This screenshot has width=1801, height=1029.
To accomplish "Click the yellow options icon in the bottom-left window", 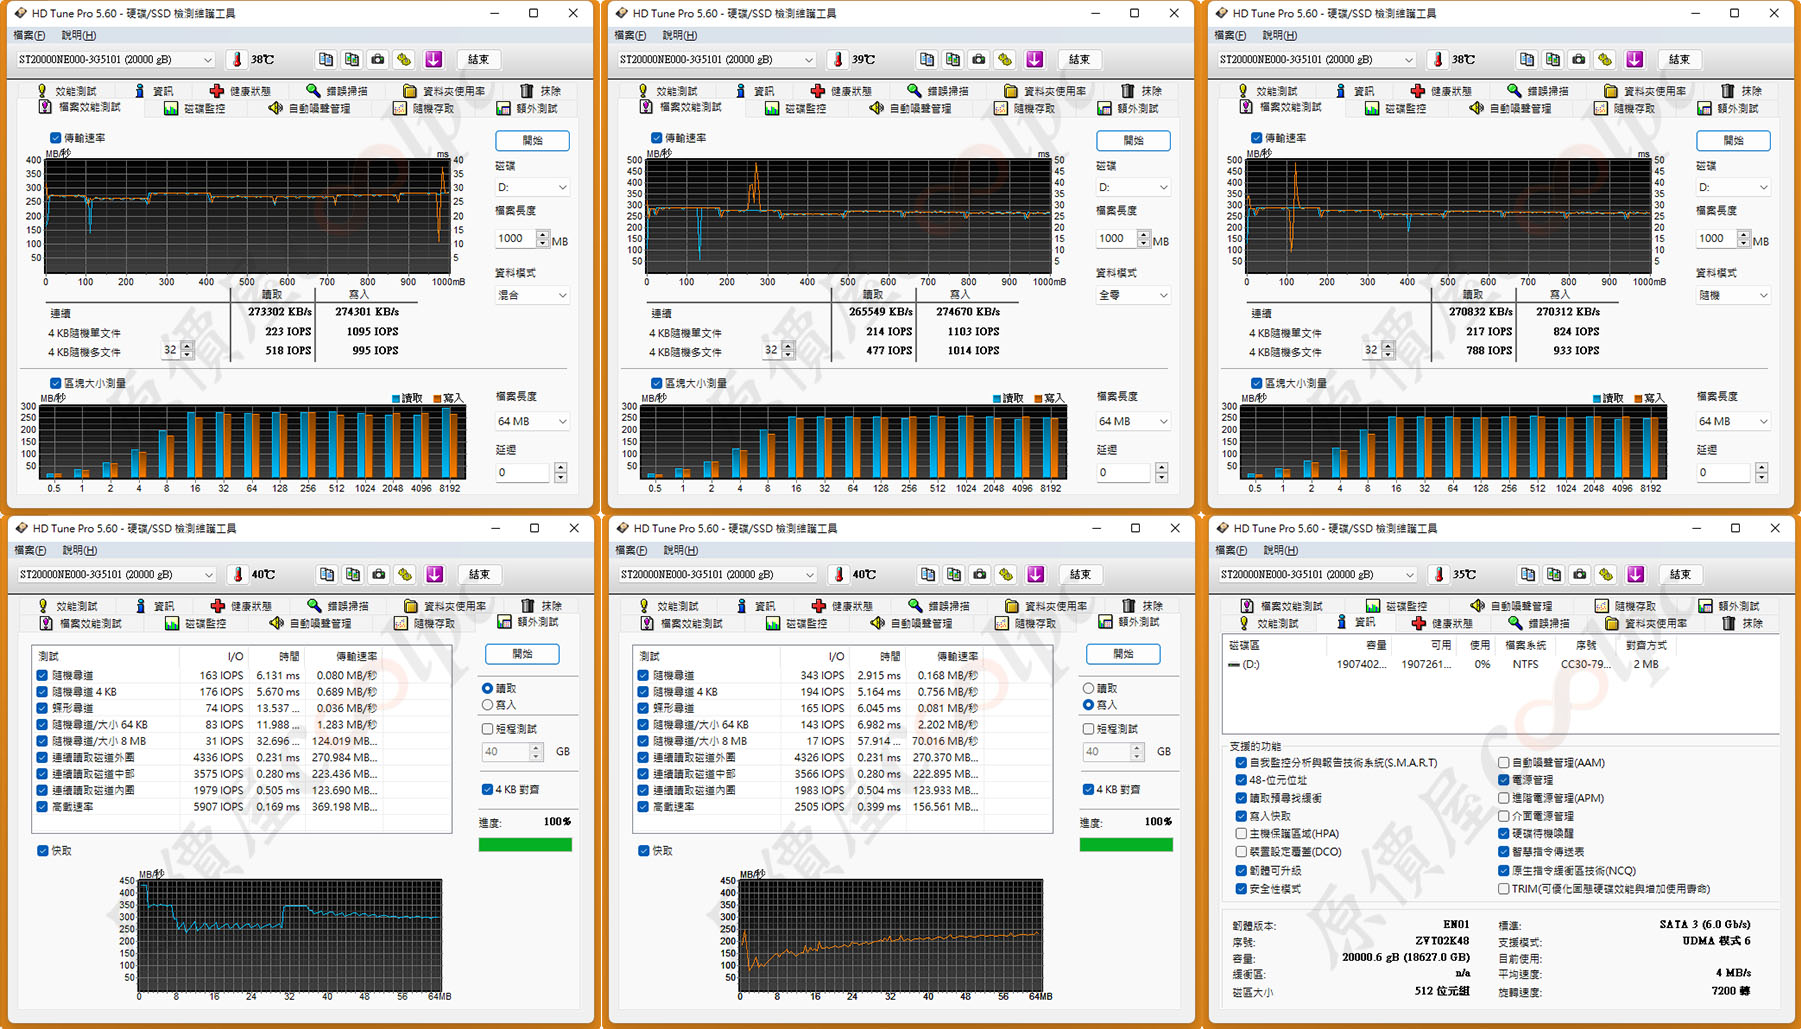I will click(405, 574).
